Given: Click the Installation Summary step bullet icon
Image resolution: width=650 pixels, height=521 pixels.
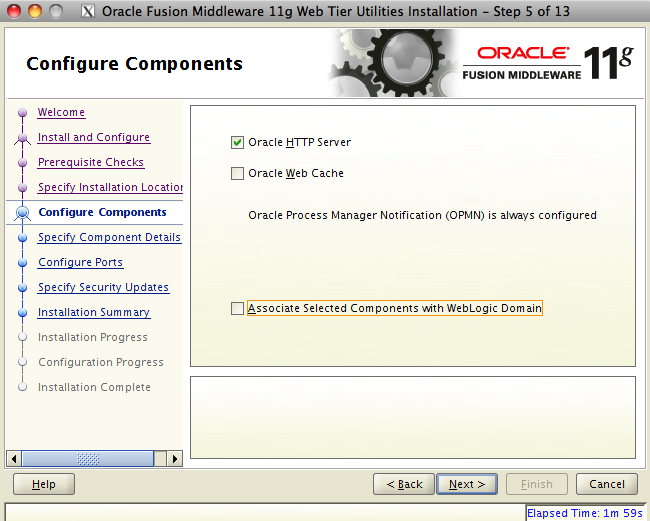Looking at the screenshot, I should [x=22, y=313].
